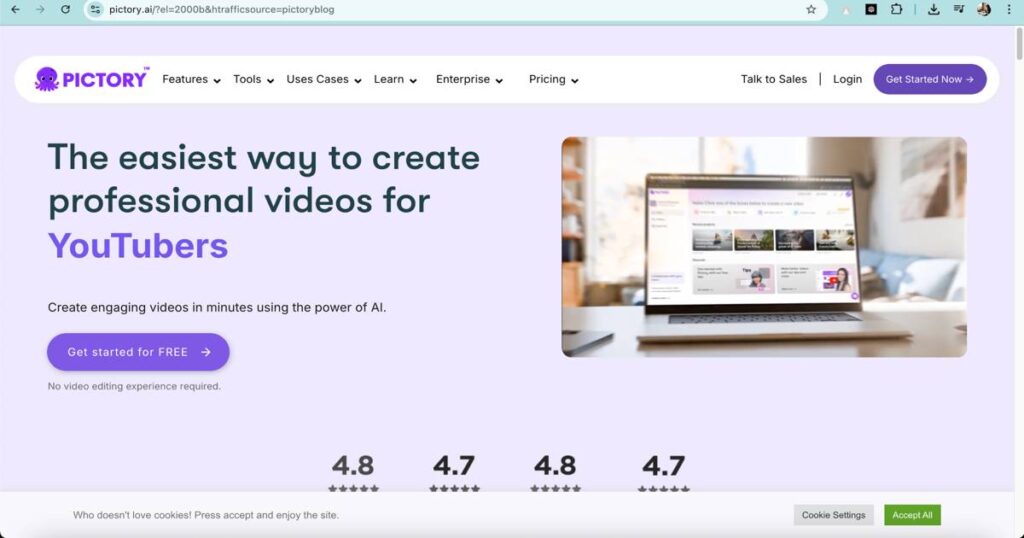
Task: Click 'No video editing experience required.' text
Action: point(134,386)
